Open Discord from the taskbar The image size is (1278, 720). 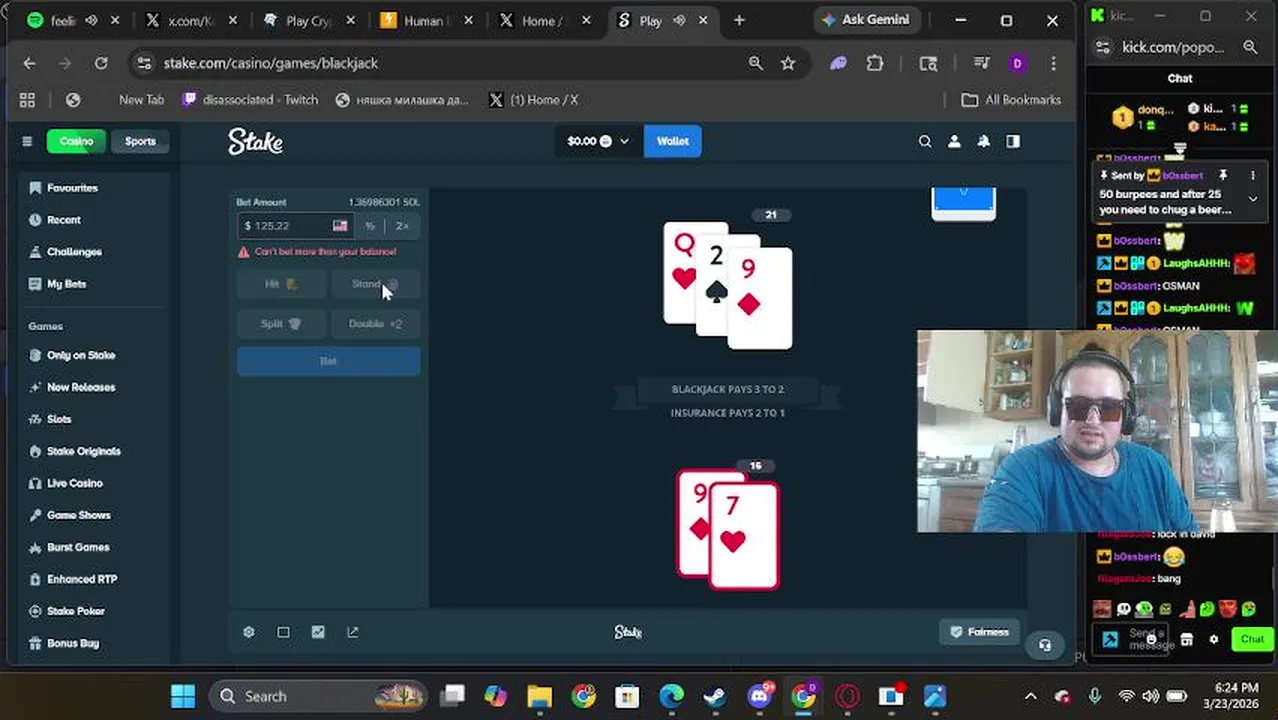tap(759, 696)
